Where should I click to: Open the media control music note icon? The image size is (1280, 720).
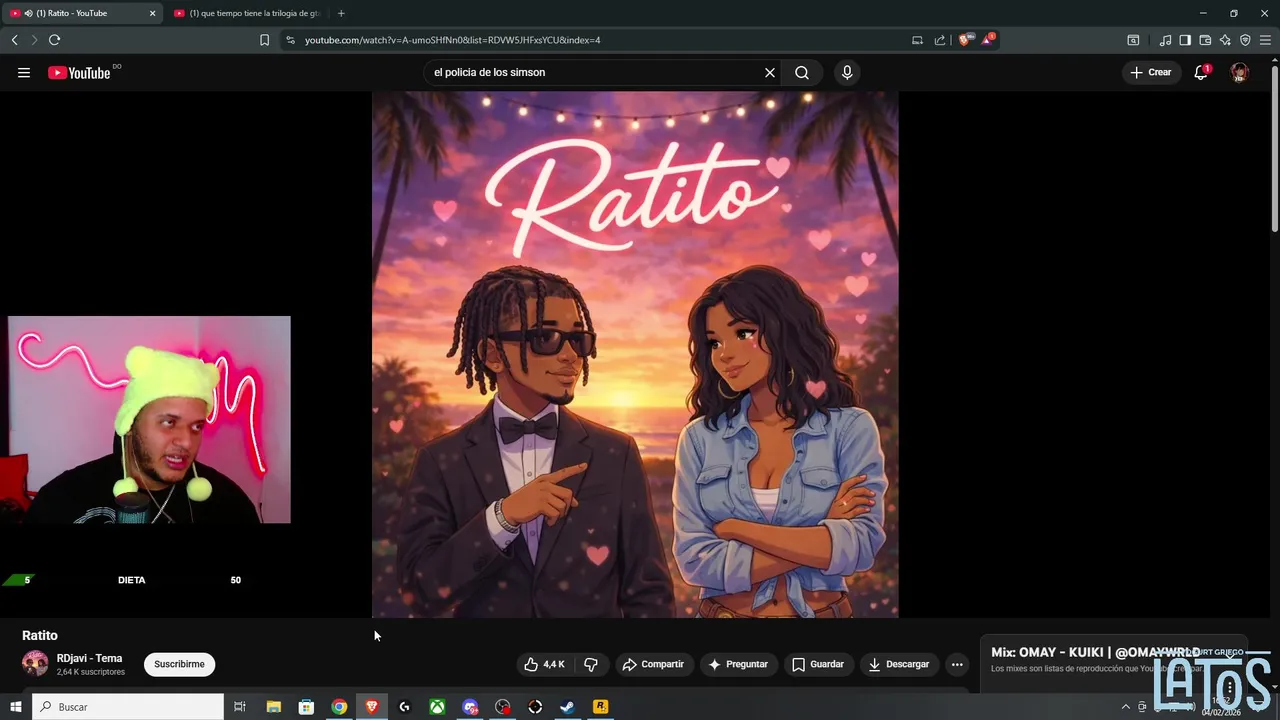click(1165, 40)
